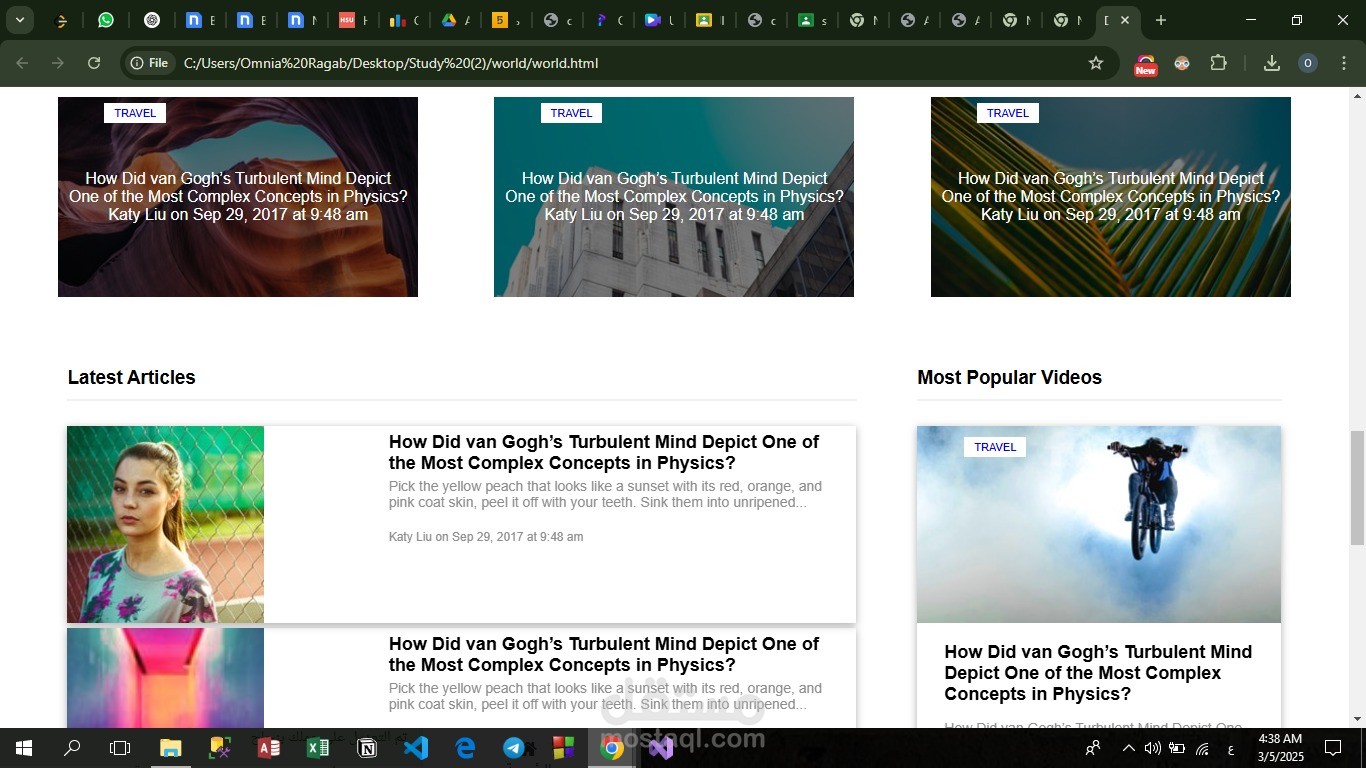Show hidden system tray icons
The height and width of the screenshot is (768, 1366).
pyautogui.click(x=1129, y=748)
